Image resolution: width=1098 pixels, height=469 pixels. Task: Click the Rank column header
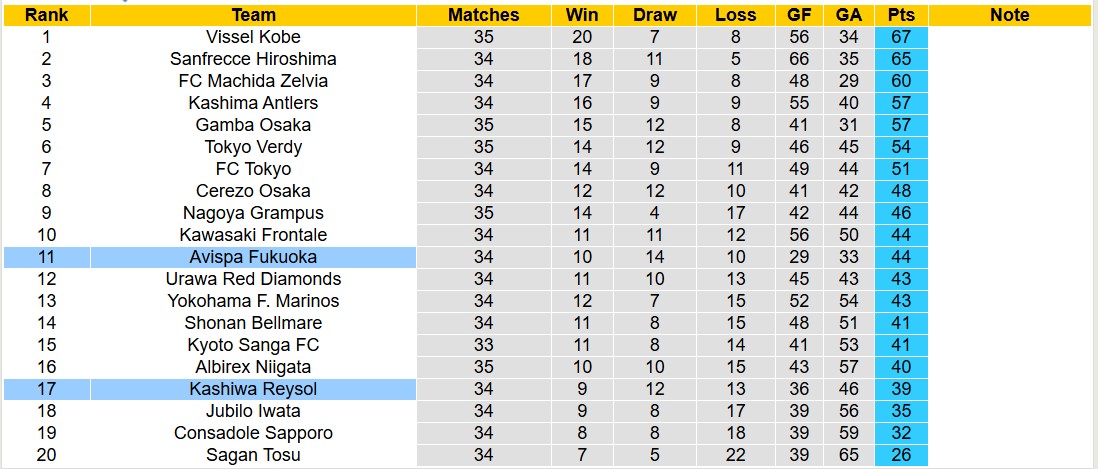tap(46, 15)
